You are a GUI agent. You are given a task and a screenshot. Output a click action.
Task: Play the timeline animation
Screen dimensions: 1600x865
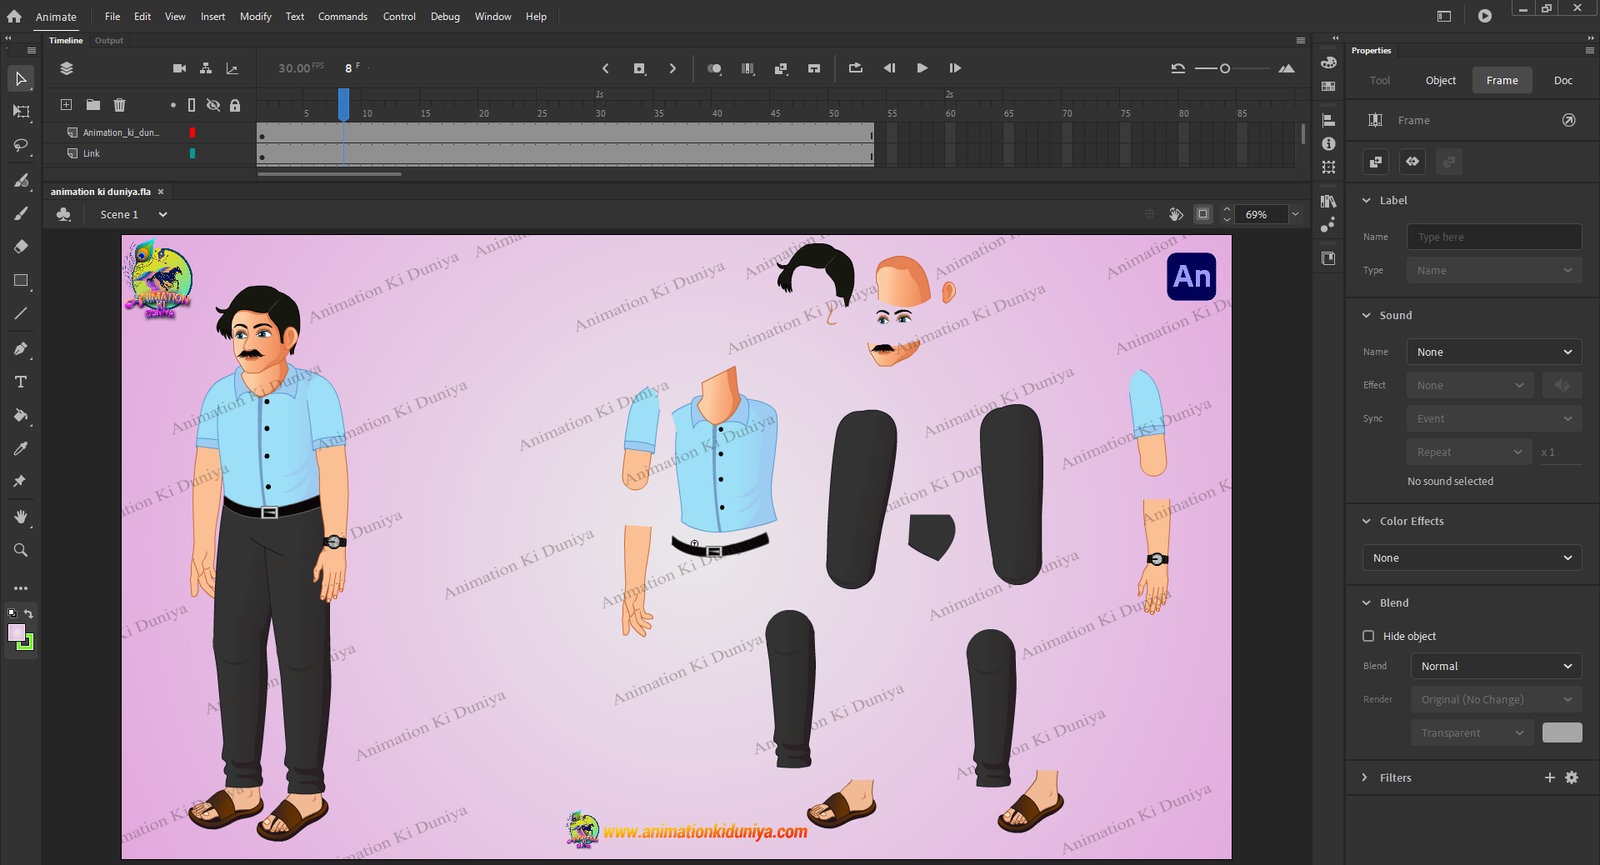(922, 68)
